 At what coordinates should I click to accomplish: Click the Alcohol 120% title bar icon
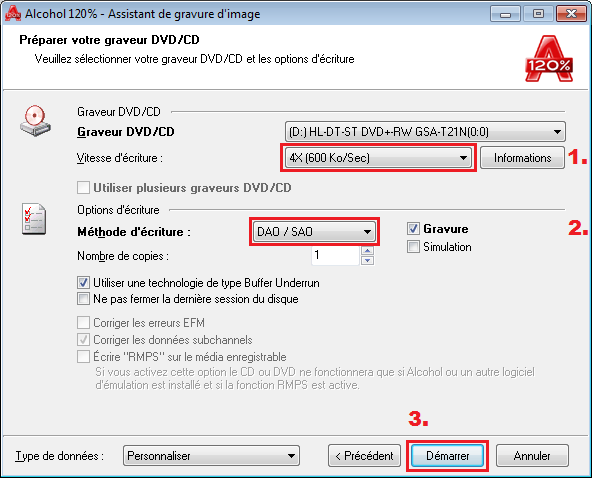pyautogui.click(x=13, y=14)
